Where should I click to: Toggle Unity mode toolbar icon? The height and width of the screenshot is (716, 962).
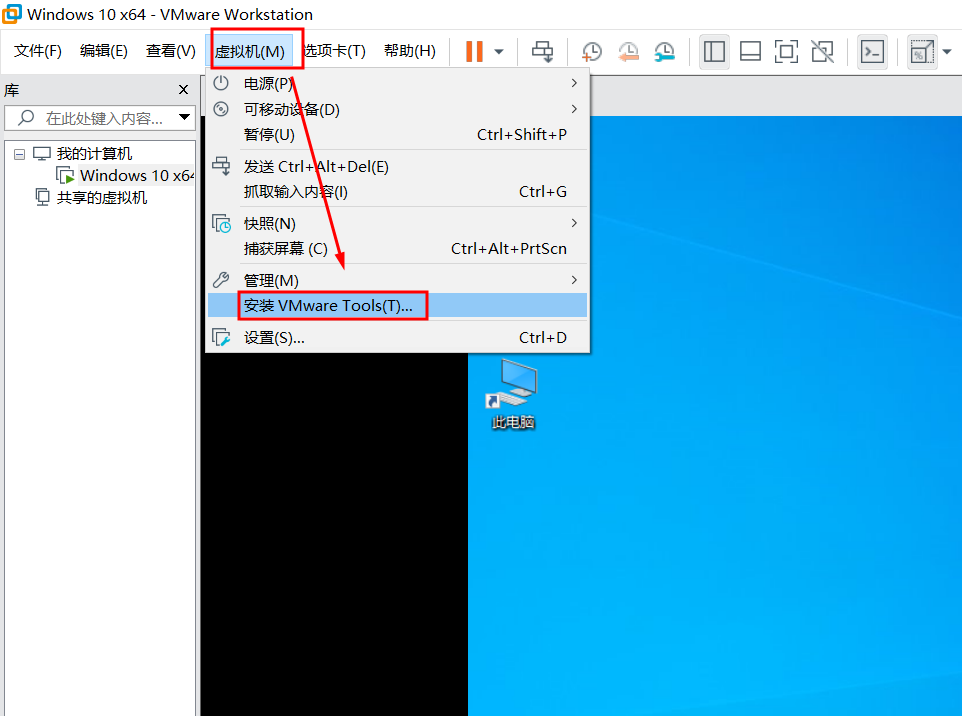coord(823,52)
